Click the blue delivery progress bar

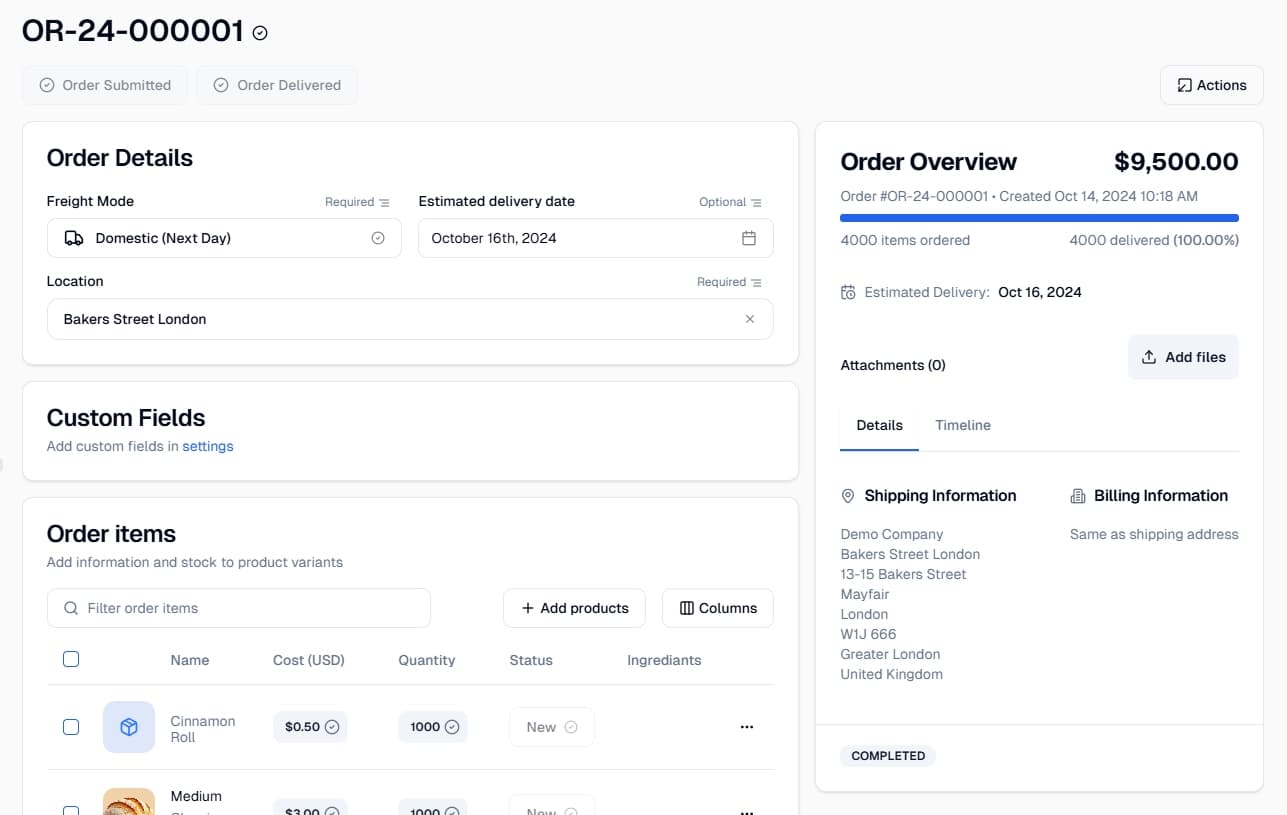click(1039, 217)
